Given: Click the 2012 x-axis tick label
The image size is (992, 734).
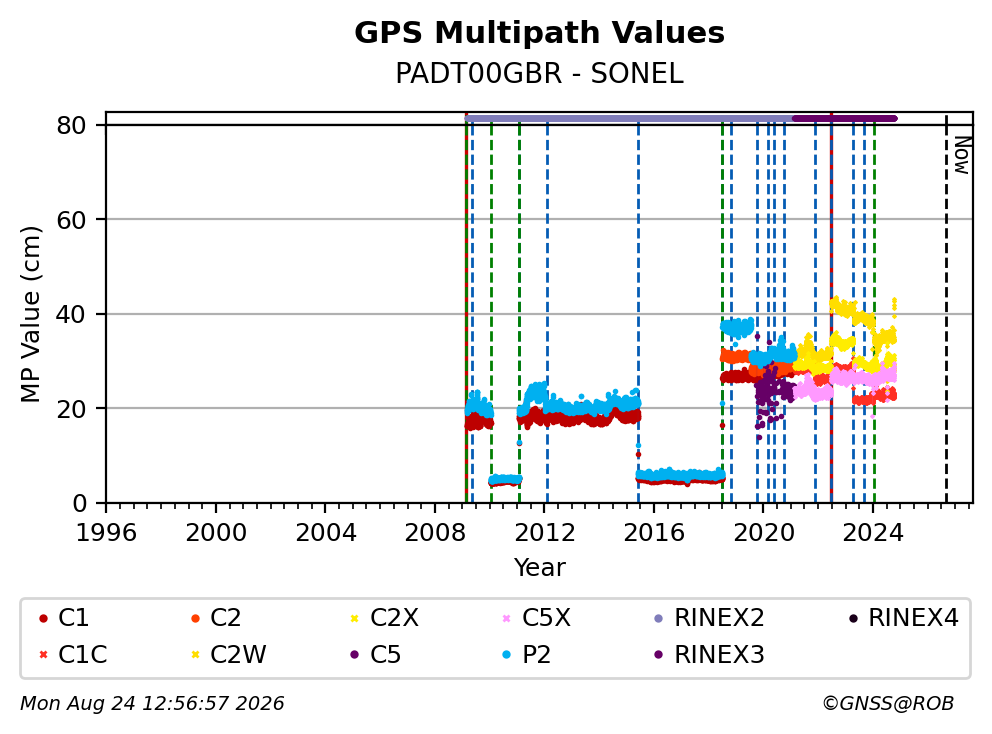Looking at the screenshot, I should pos(545,533).
